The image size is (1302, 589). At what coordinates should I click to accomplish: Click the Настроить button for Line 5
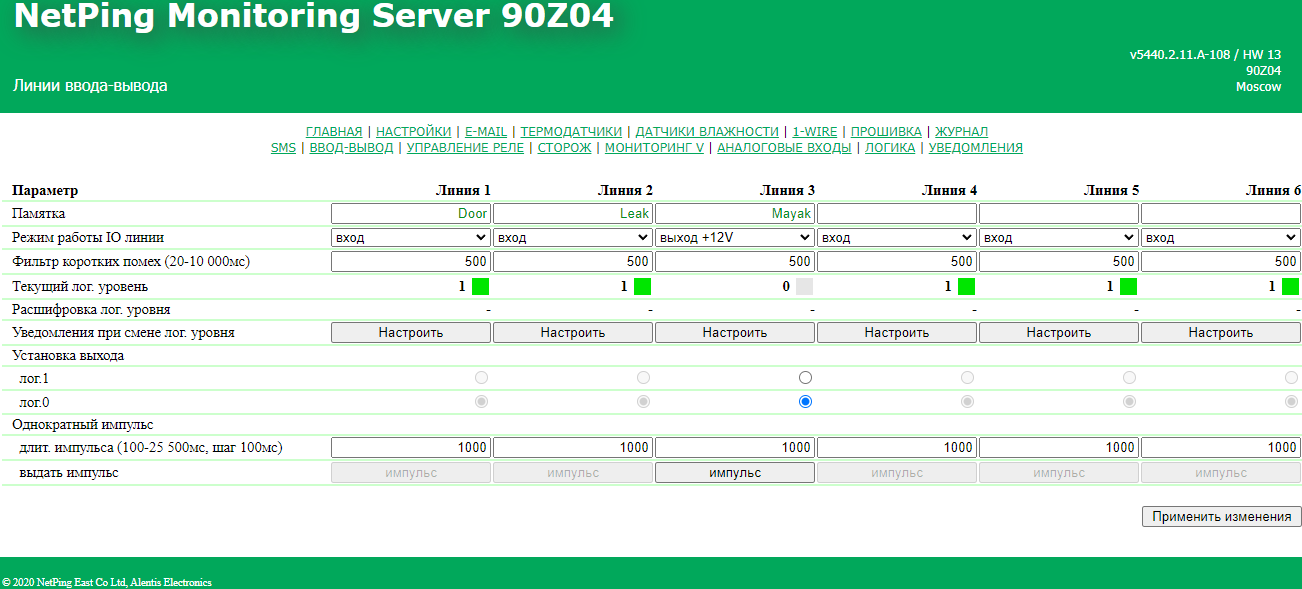pos(1059,333)
